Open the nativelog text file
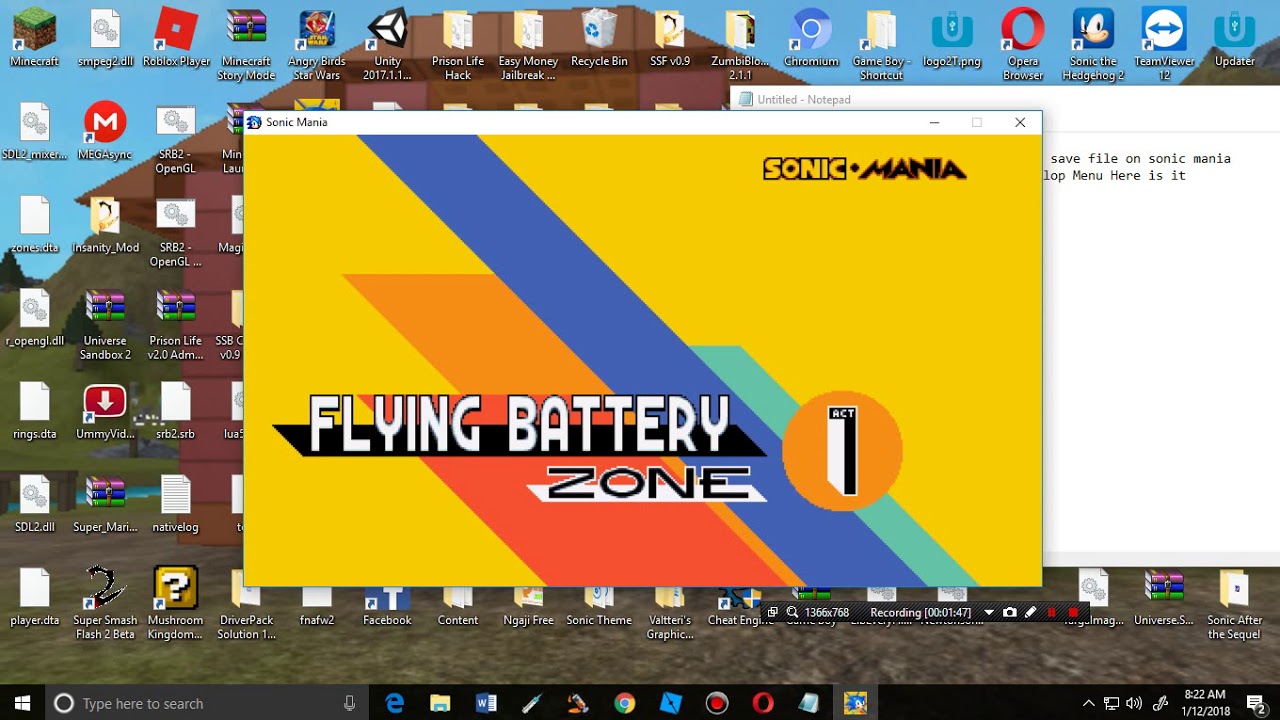Viewport: 1280px width, 720px height. click(176, 504)
